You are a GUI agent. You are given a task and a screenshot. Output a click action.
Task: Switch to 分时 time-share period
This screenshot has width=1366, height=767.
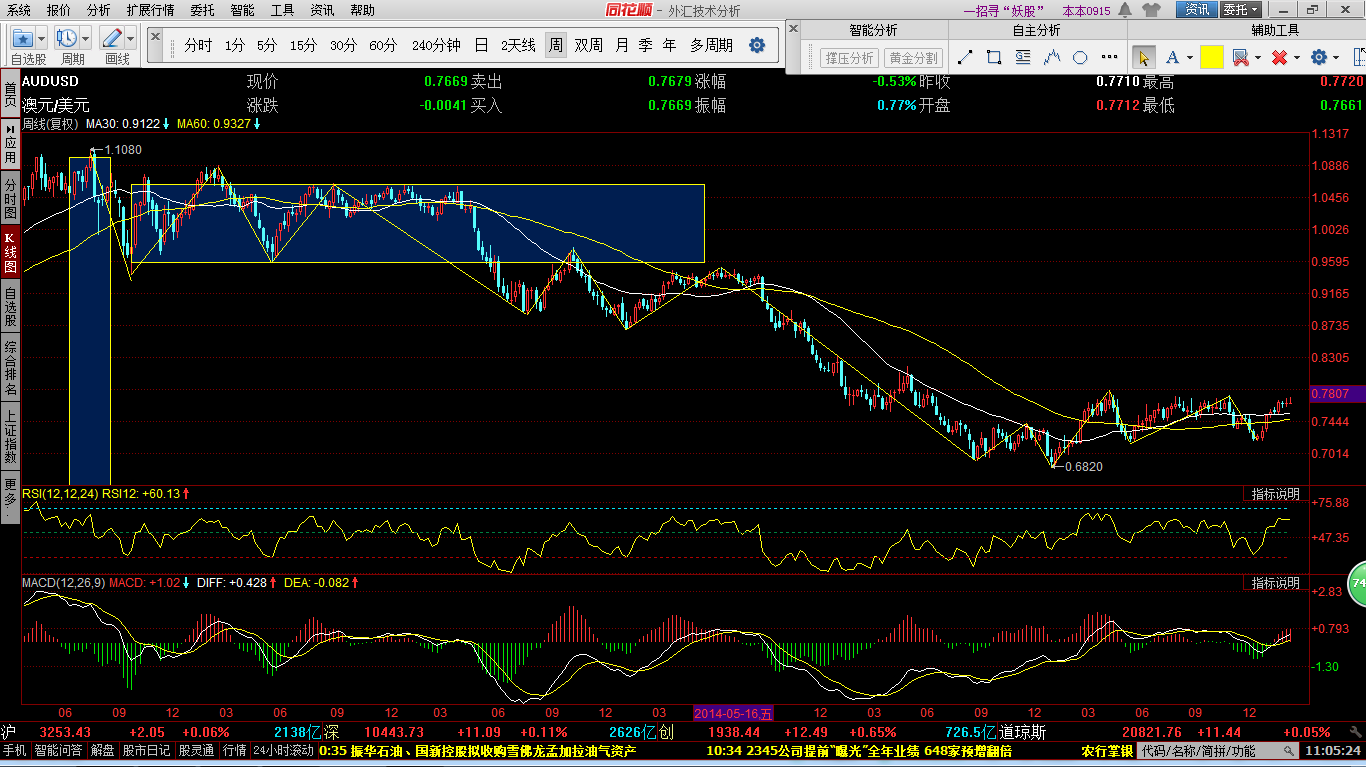click(x=198, y=45)
